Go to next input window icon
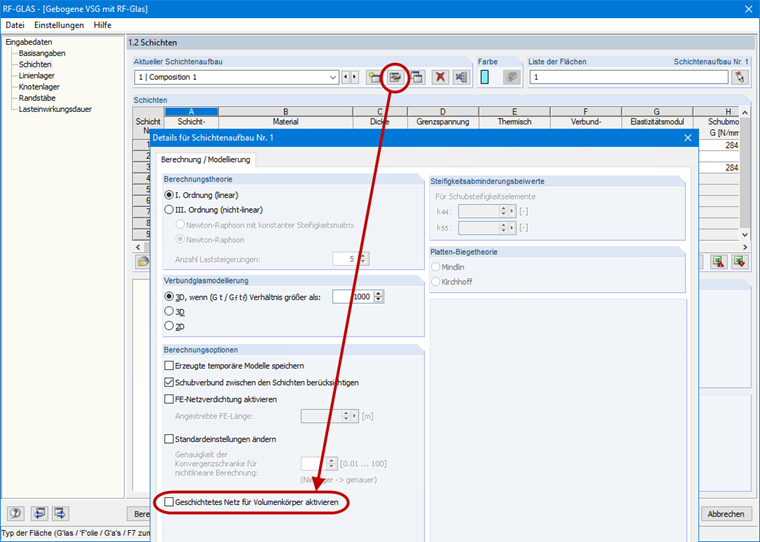Image resolution: width=760 pixels, height=542 pixels. click(x=60, y=513)
